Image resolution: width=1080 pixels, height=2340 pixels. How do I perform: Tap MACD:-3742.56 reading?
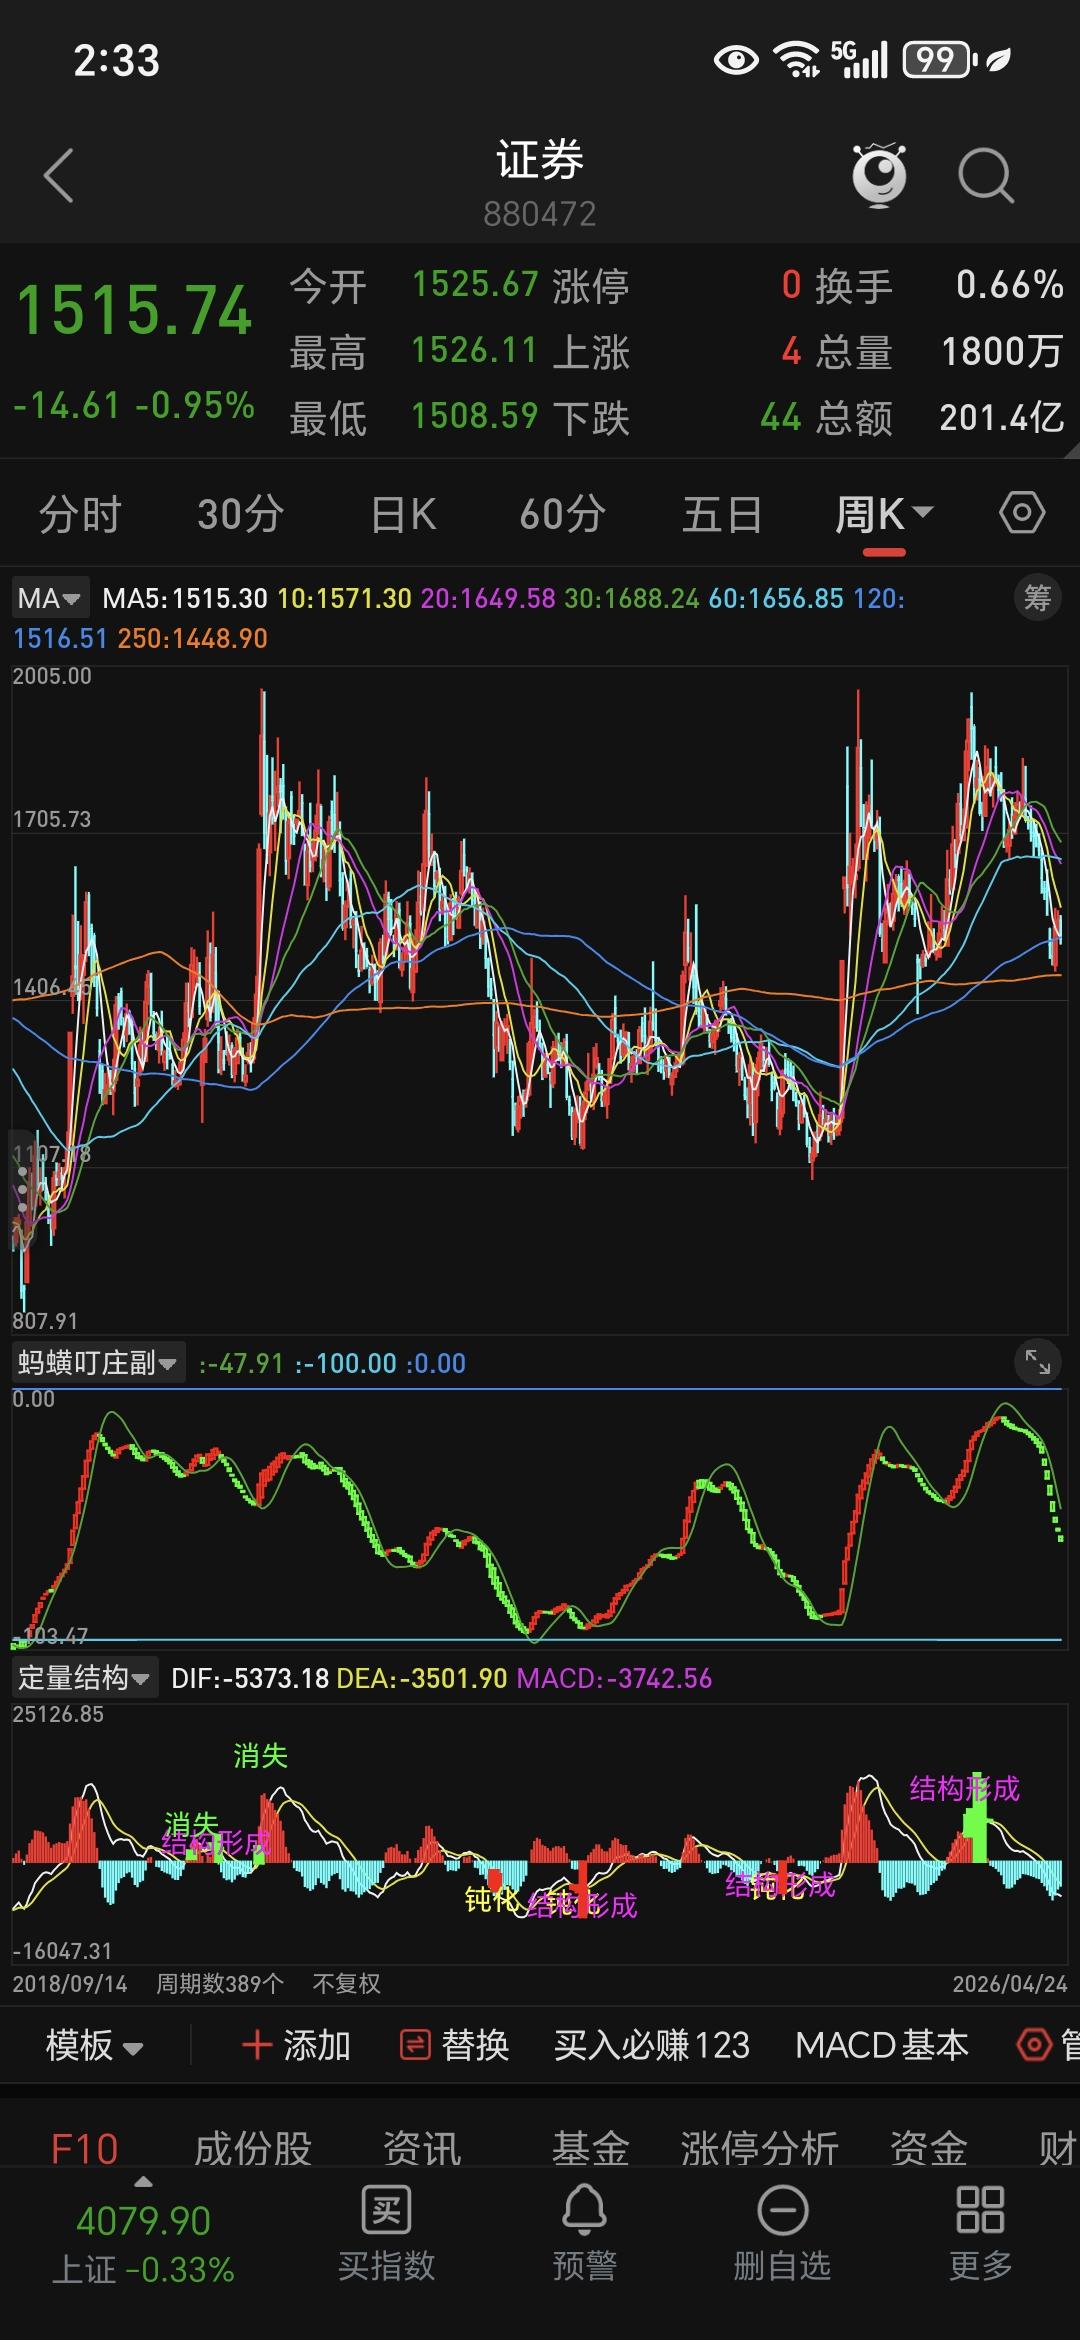tap(614, 1677)
